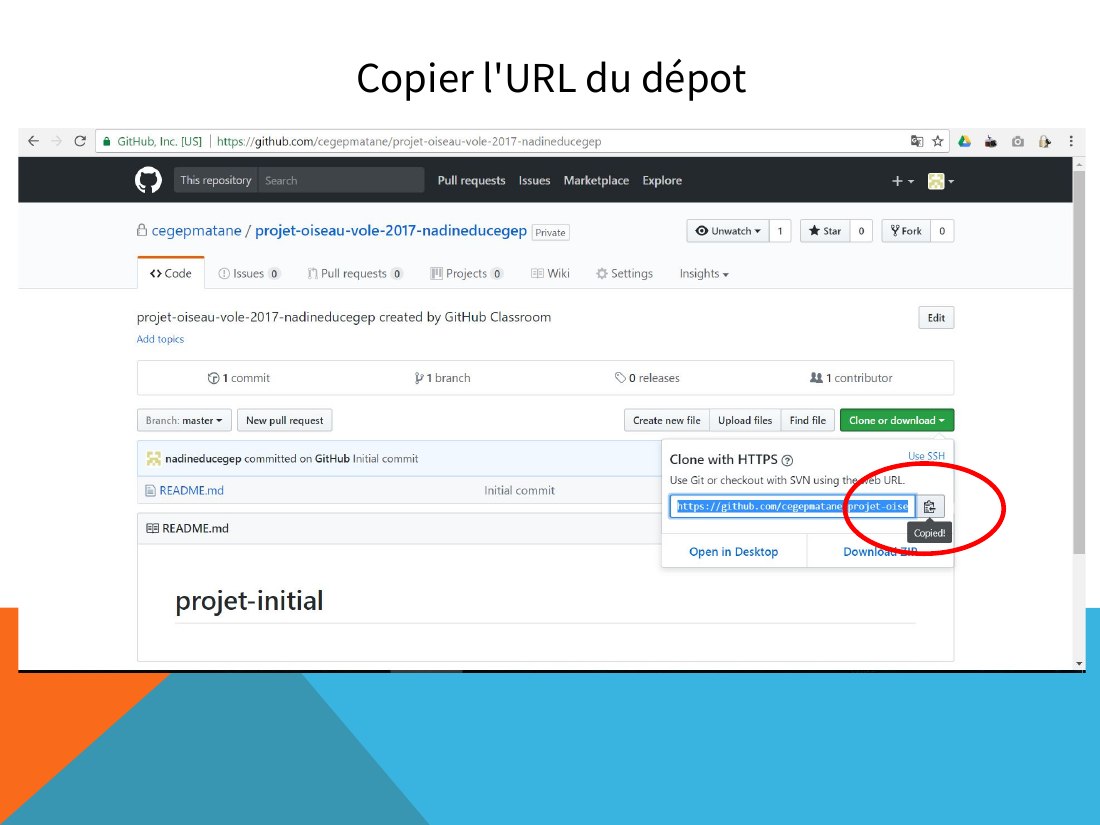This screenshot has height=825, width=1100.
Task: Open the Projects tab
Action: click(x=467, y=274)
